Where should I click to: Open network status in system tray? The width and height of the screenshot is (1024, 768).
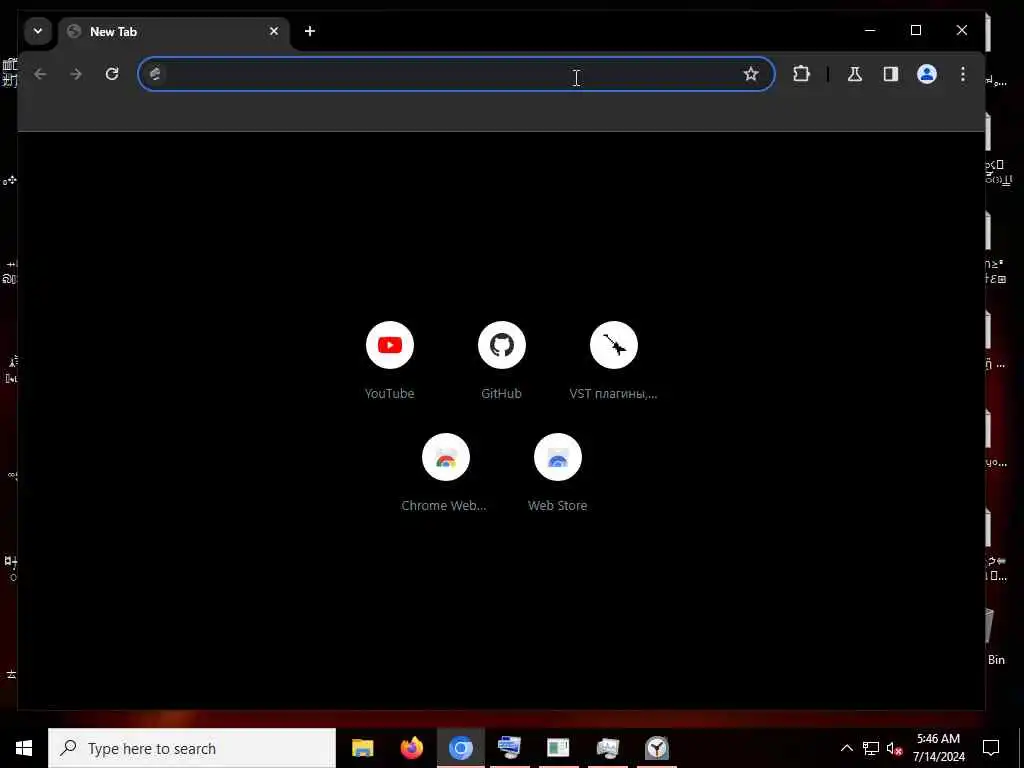871,748
